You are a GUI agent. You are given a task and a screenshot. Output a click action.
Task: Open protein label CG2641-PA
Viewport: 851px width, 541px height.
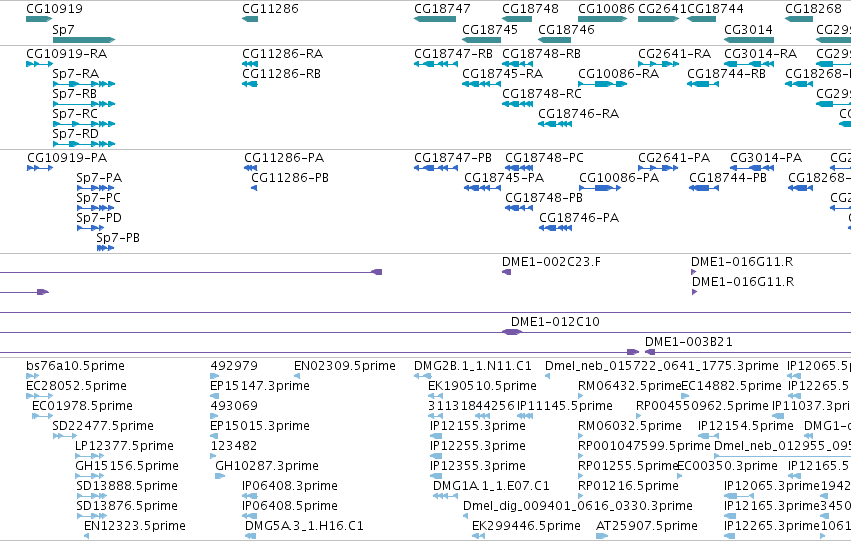point(674,158)
